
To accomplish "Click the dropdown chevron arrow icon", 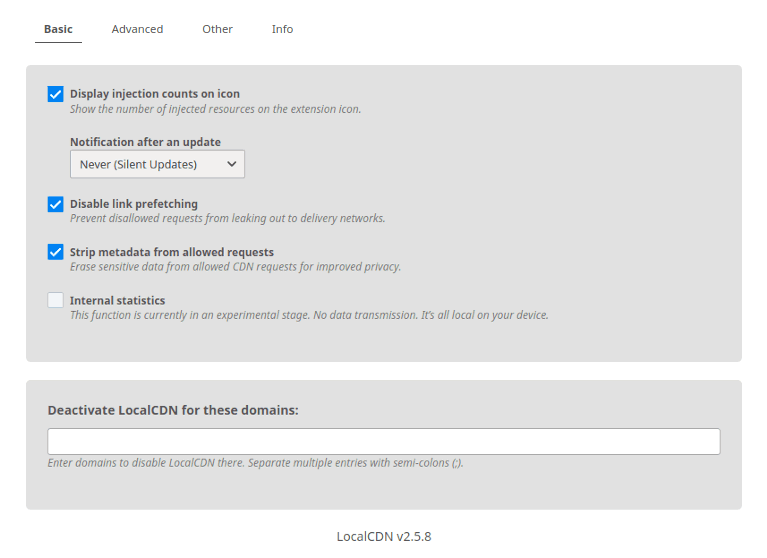I will [232, 164].
